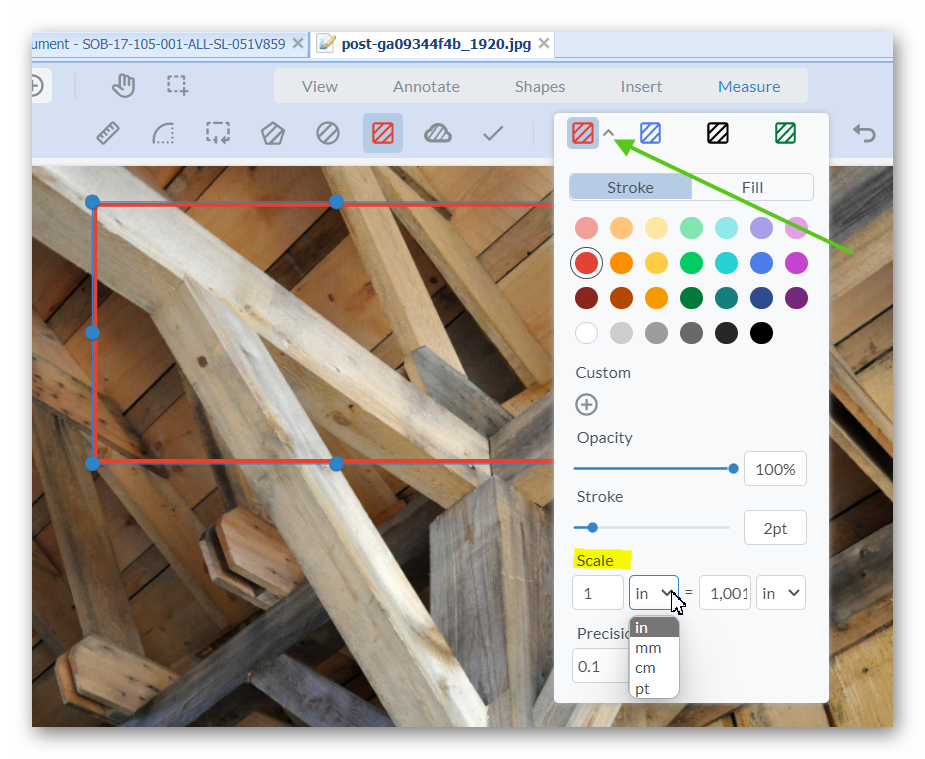Select the arc measurement tool

[163, 133]
